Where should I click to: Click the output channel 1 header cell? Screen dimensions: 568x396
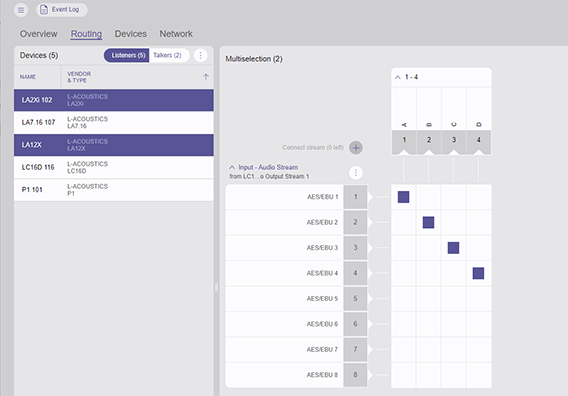click(x=404, y=142)
